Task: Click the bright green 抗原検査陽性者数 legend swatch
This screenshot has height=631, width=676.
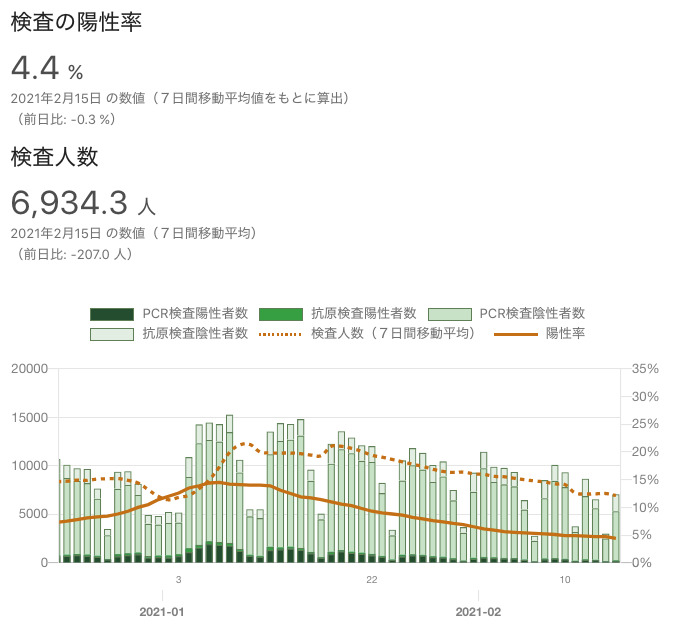Action: pyautogui.click(x=279, y=314)
